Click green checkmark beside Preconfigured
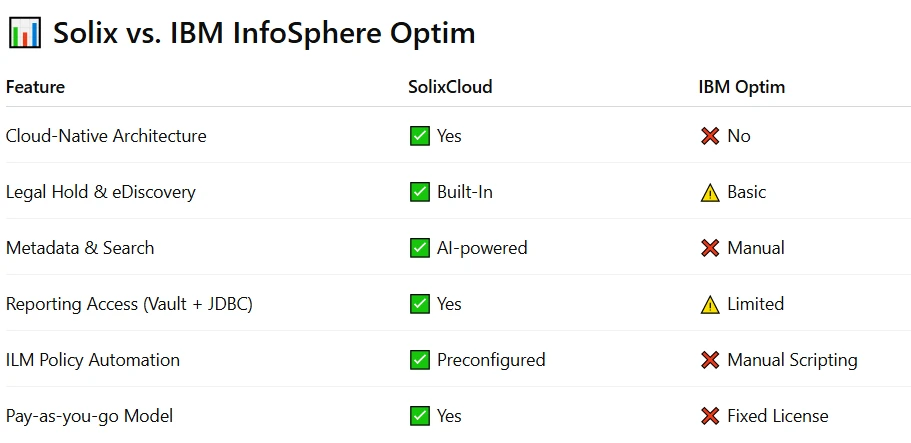 [x=419, y=360]
